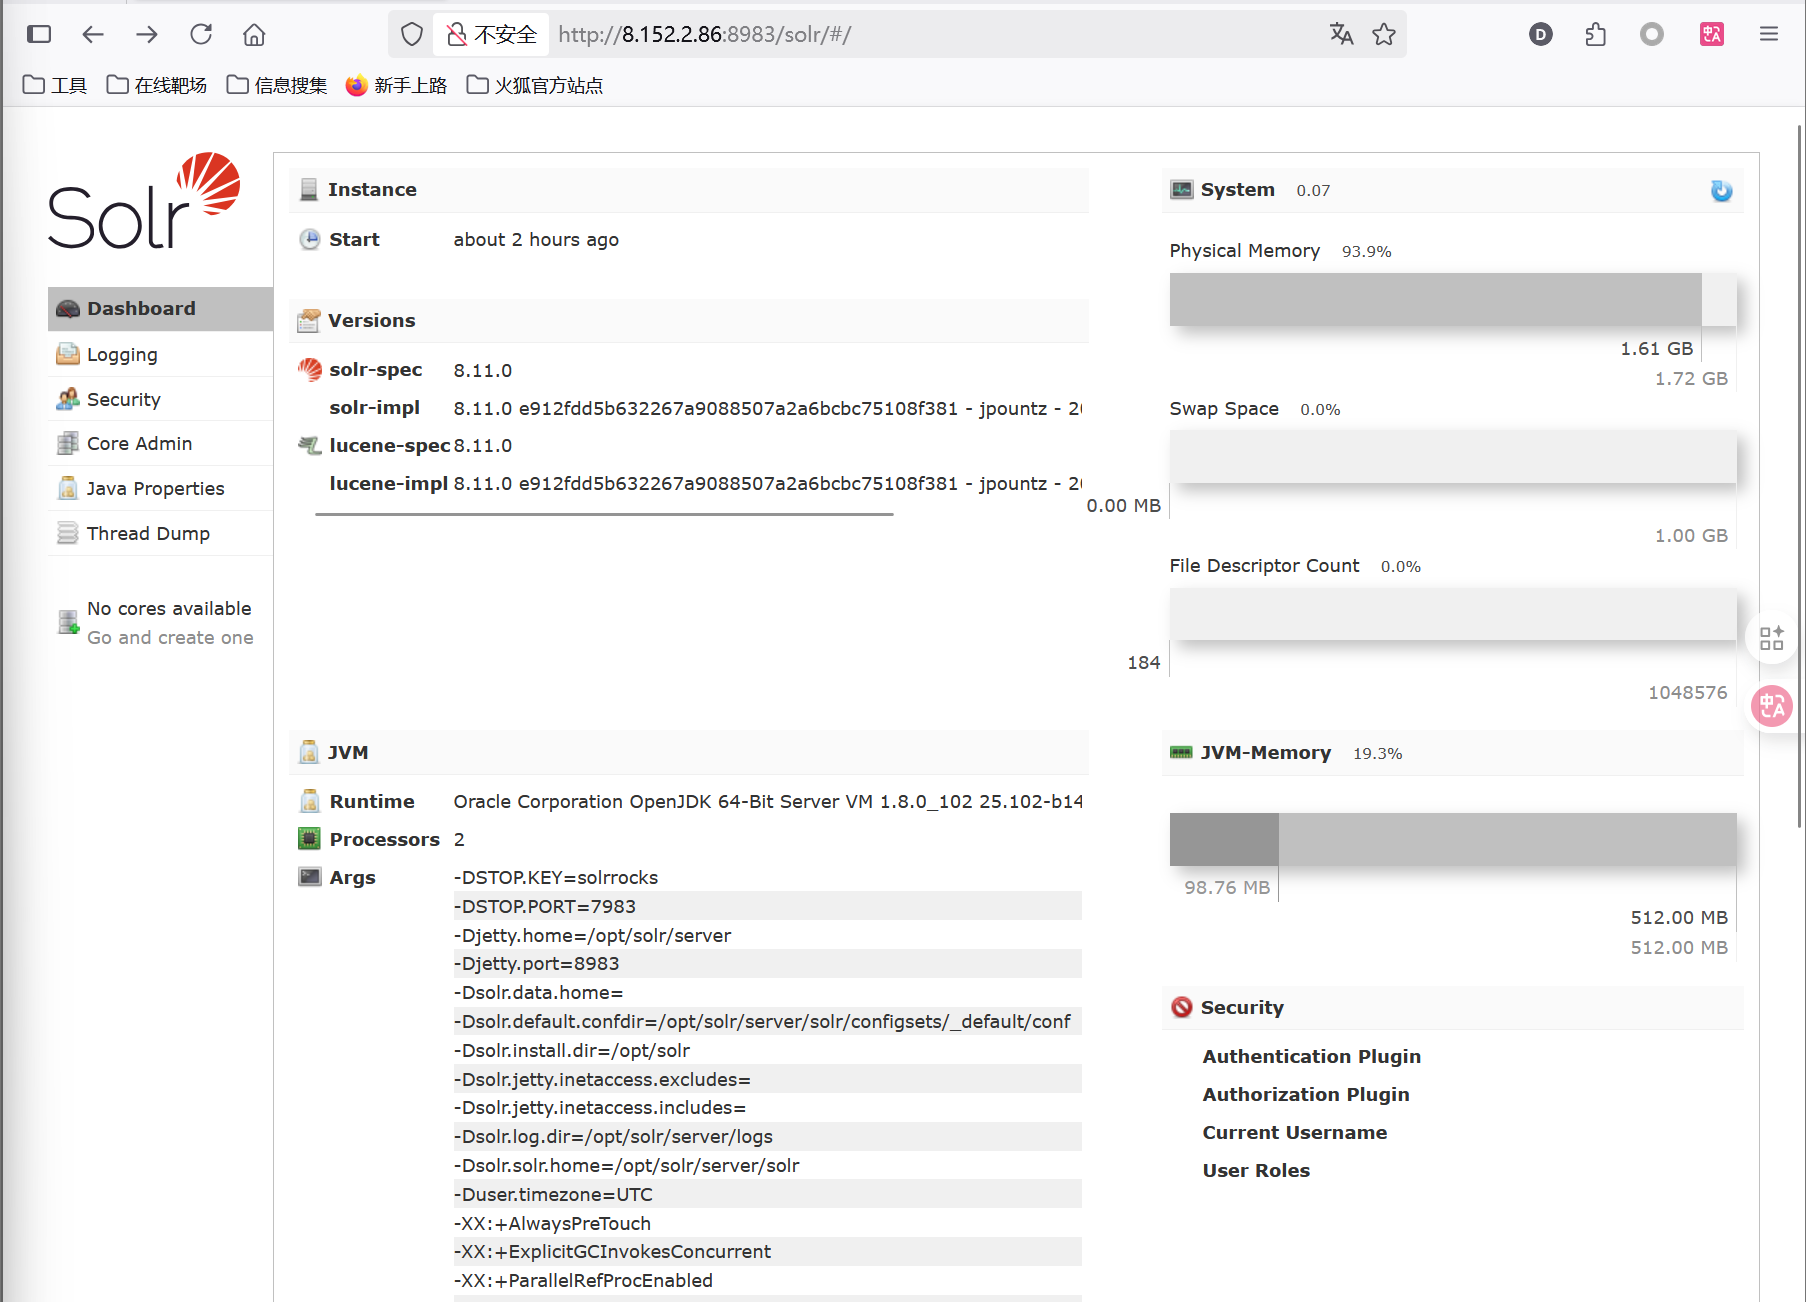Click the JVM-Memory usage bar
This screenshot has height=1302, width=1806.
(1453, 839)
